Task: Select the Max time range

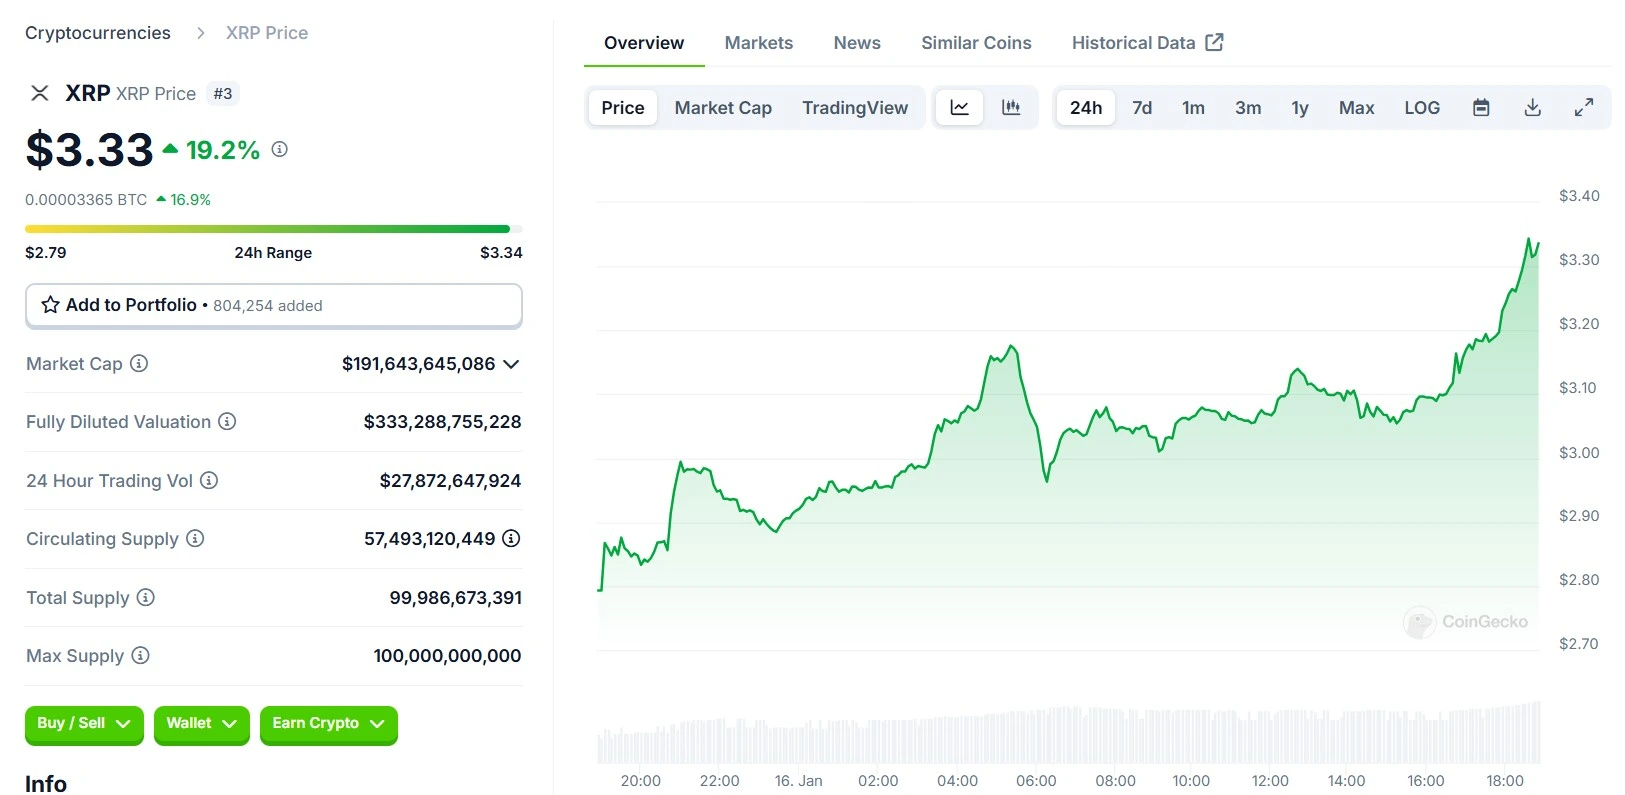Action: [1356, 107]
